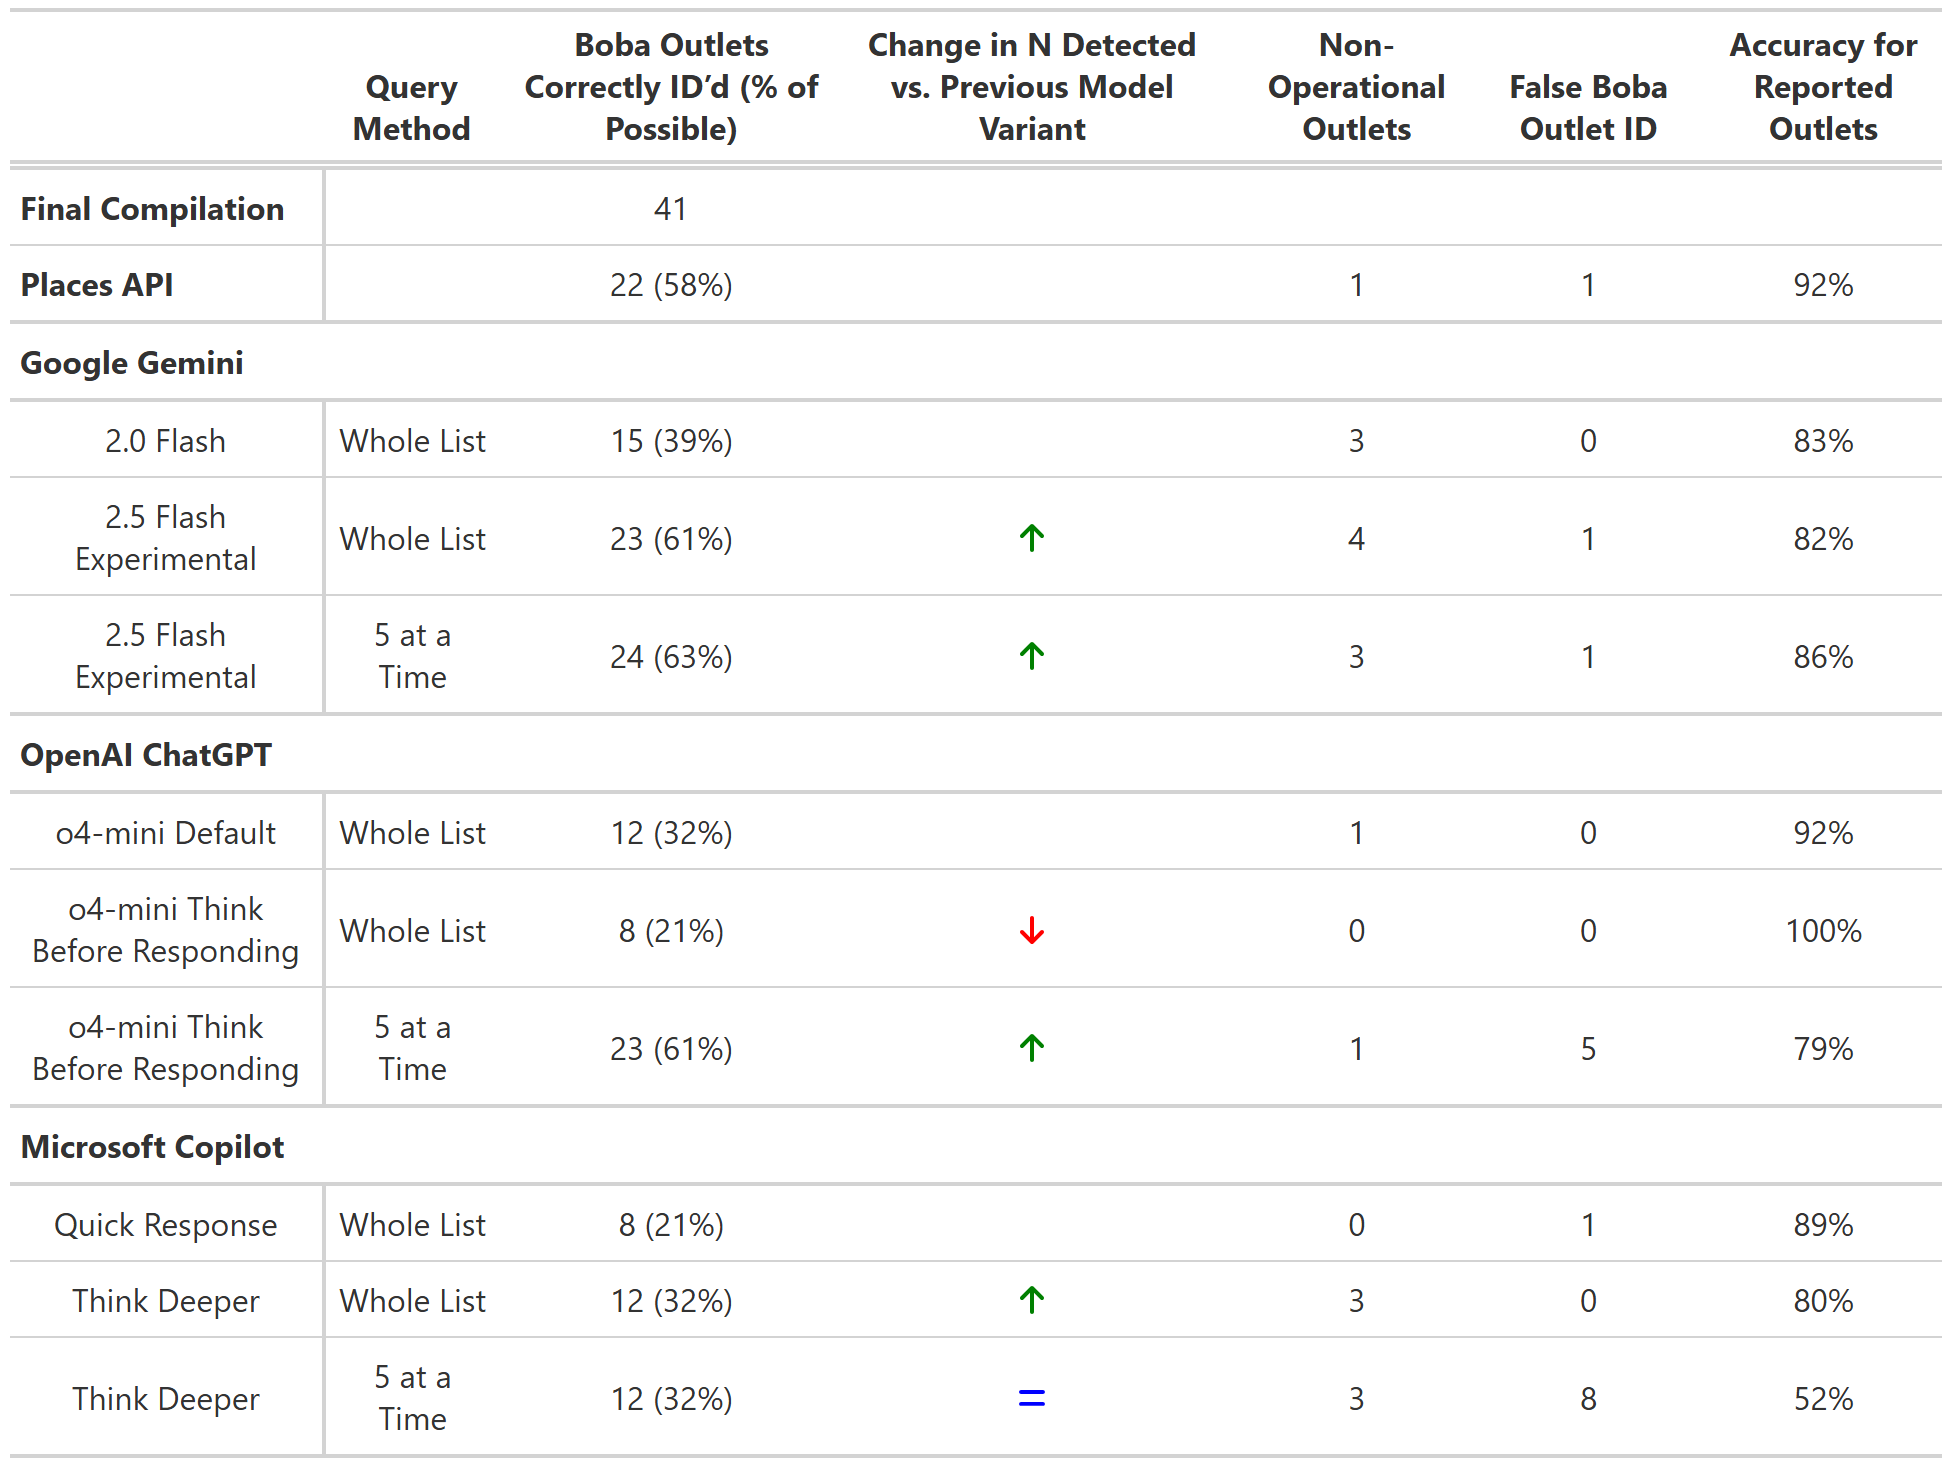This screenshot has height=1466, width=1942.
Task: Select the Microsoft Copilot group heading
Action: [x=153, y=1147]
